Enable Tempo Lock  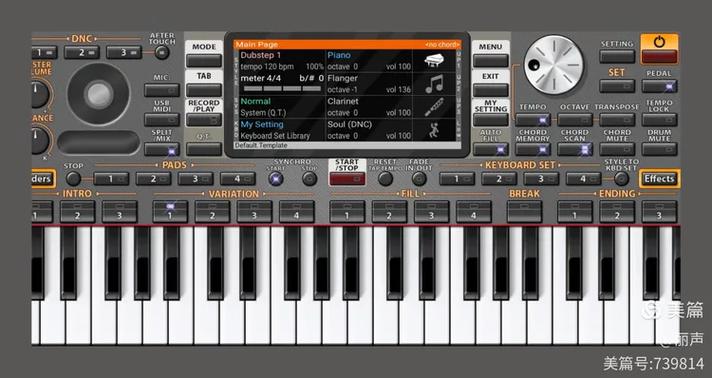click(659, 120)
